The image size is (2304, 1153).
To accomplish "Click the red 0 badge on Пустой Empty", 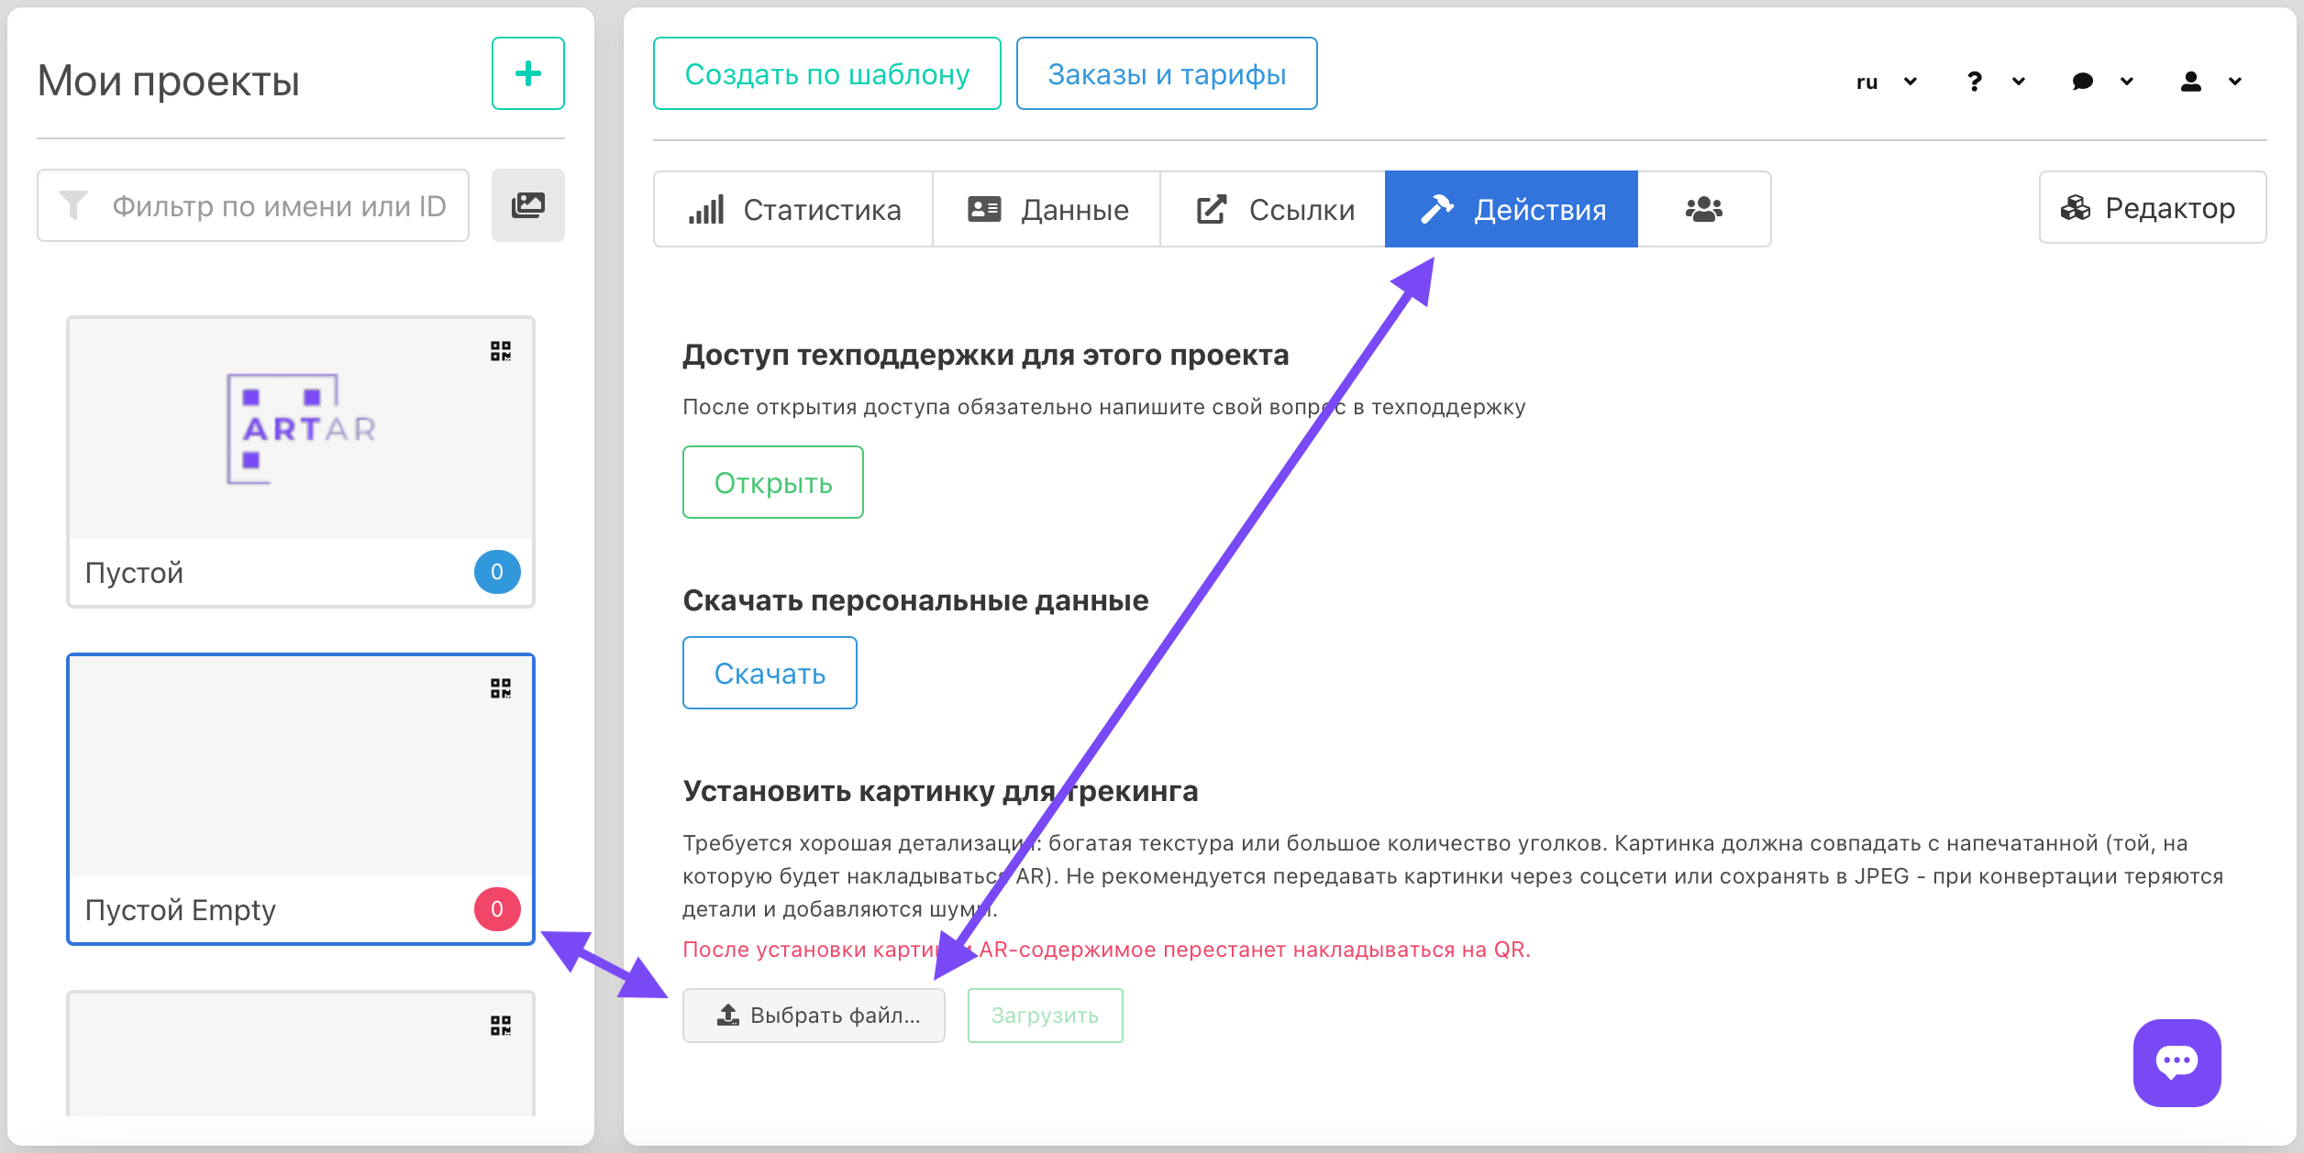I will [497, 909].
